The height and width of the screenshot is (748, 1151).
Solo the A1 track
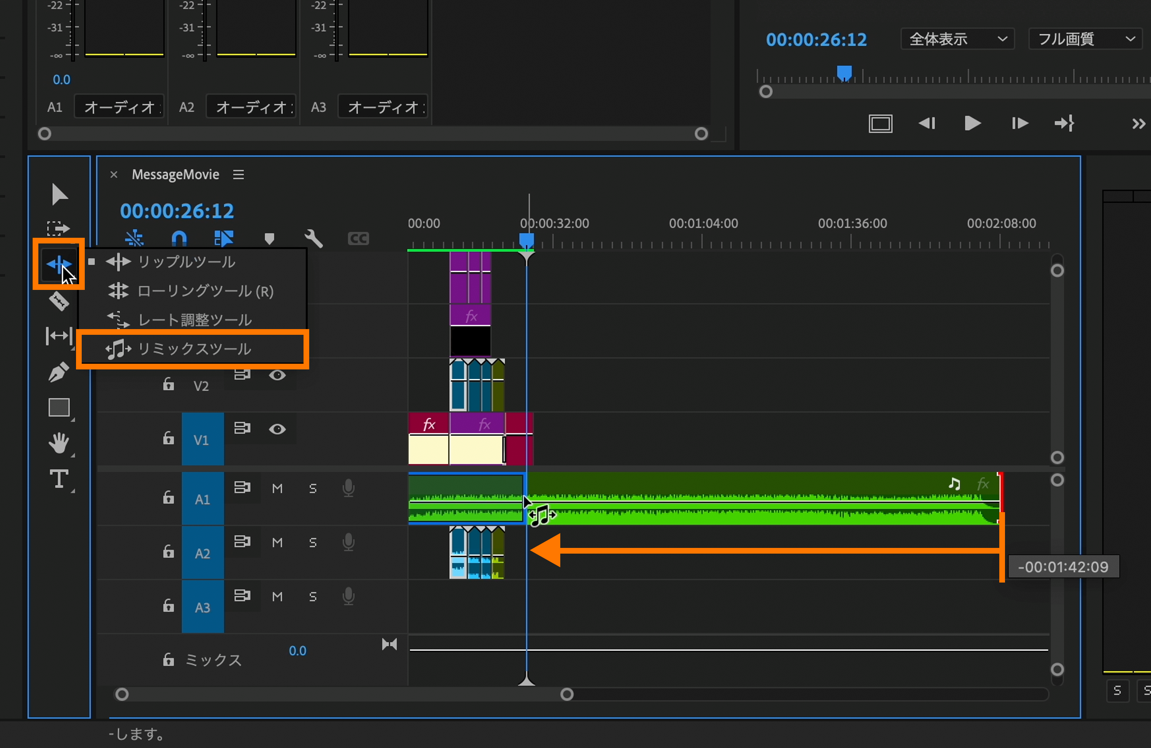pyautogui.click(x=313, y=488)
